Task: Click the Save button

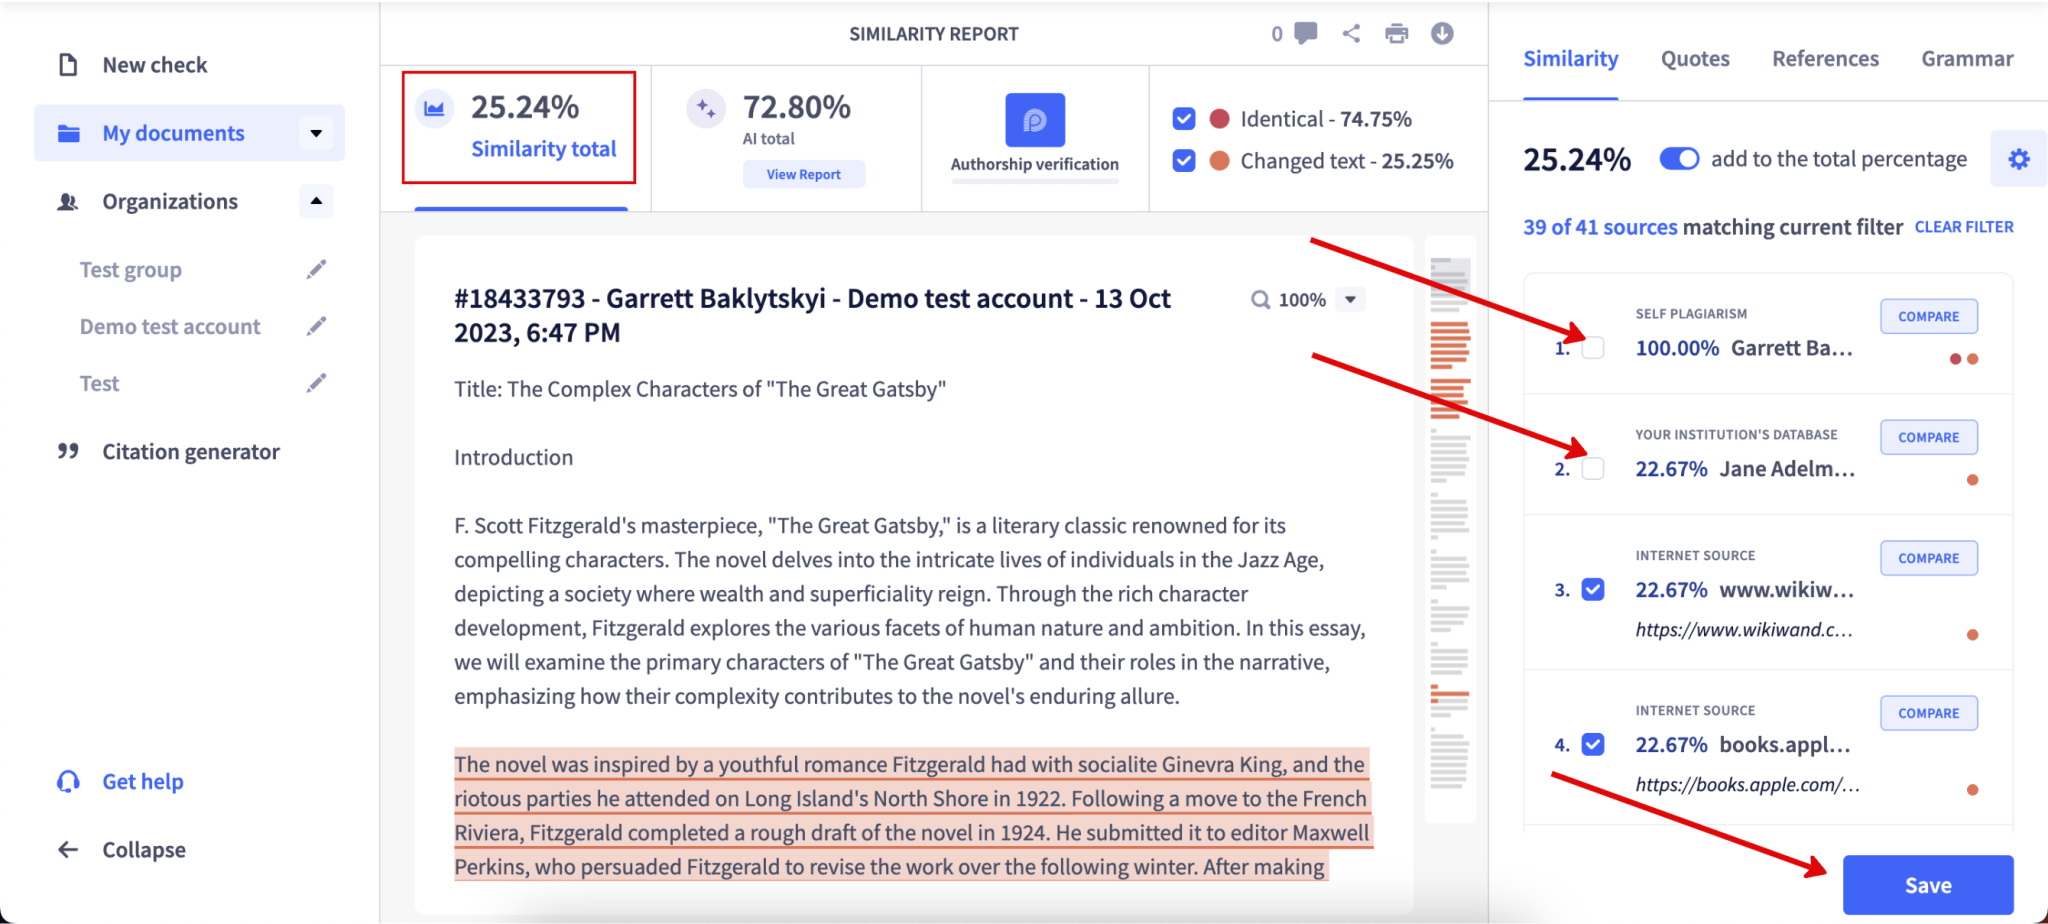Action: [1927, 884]
